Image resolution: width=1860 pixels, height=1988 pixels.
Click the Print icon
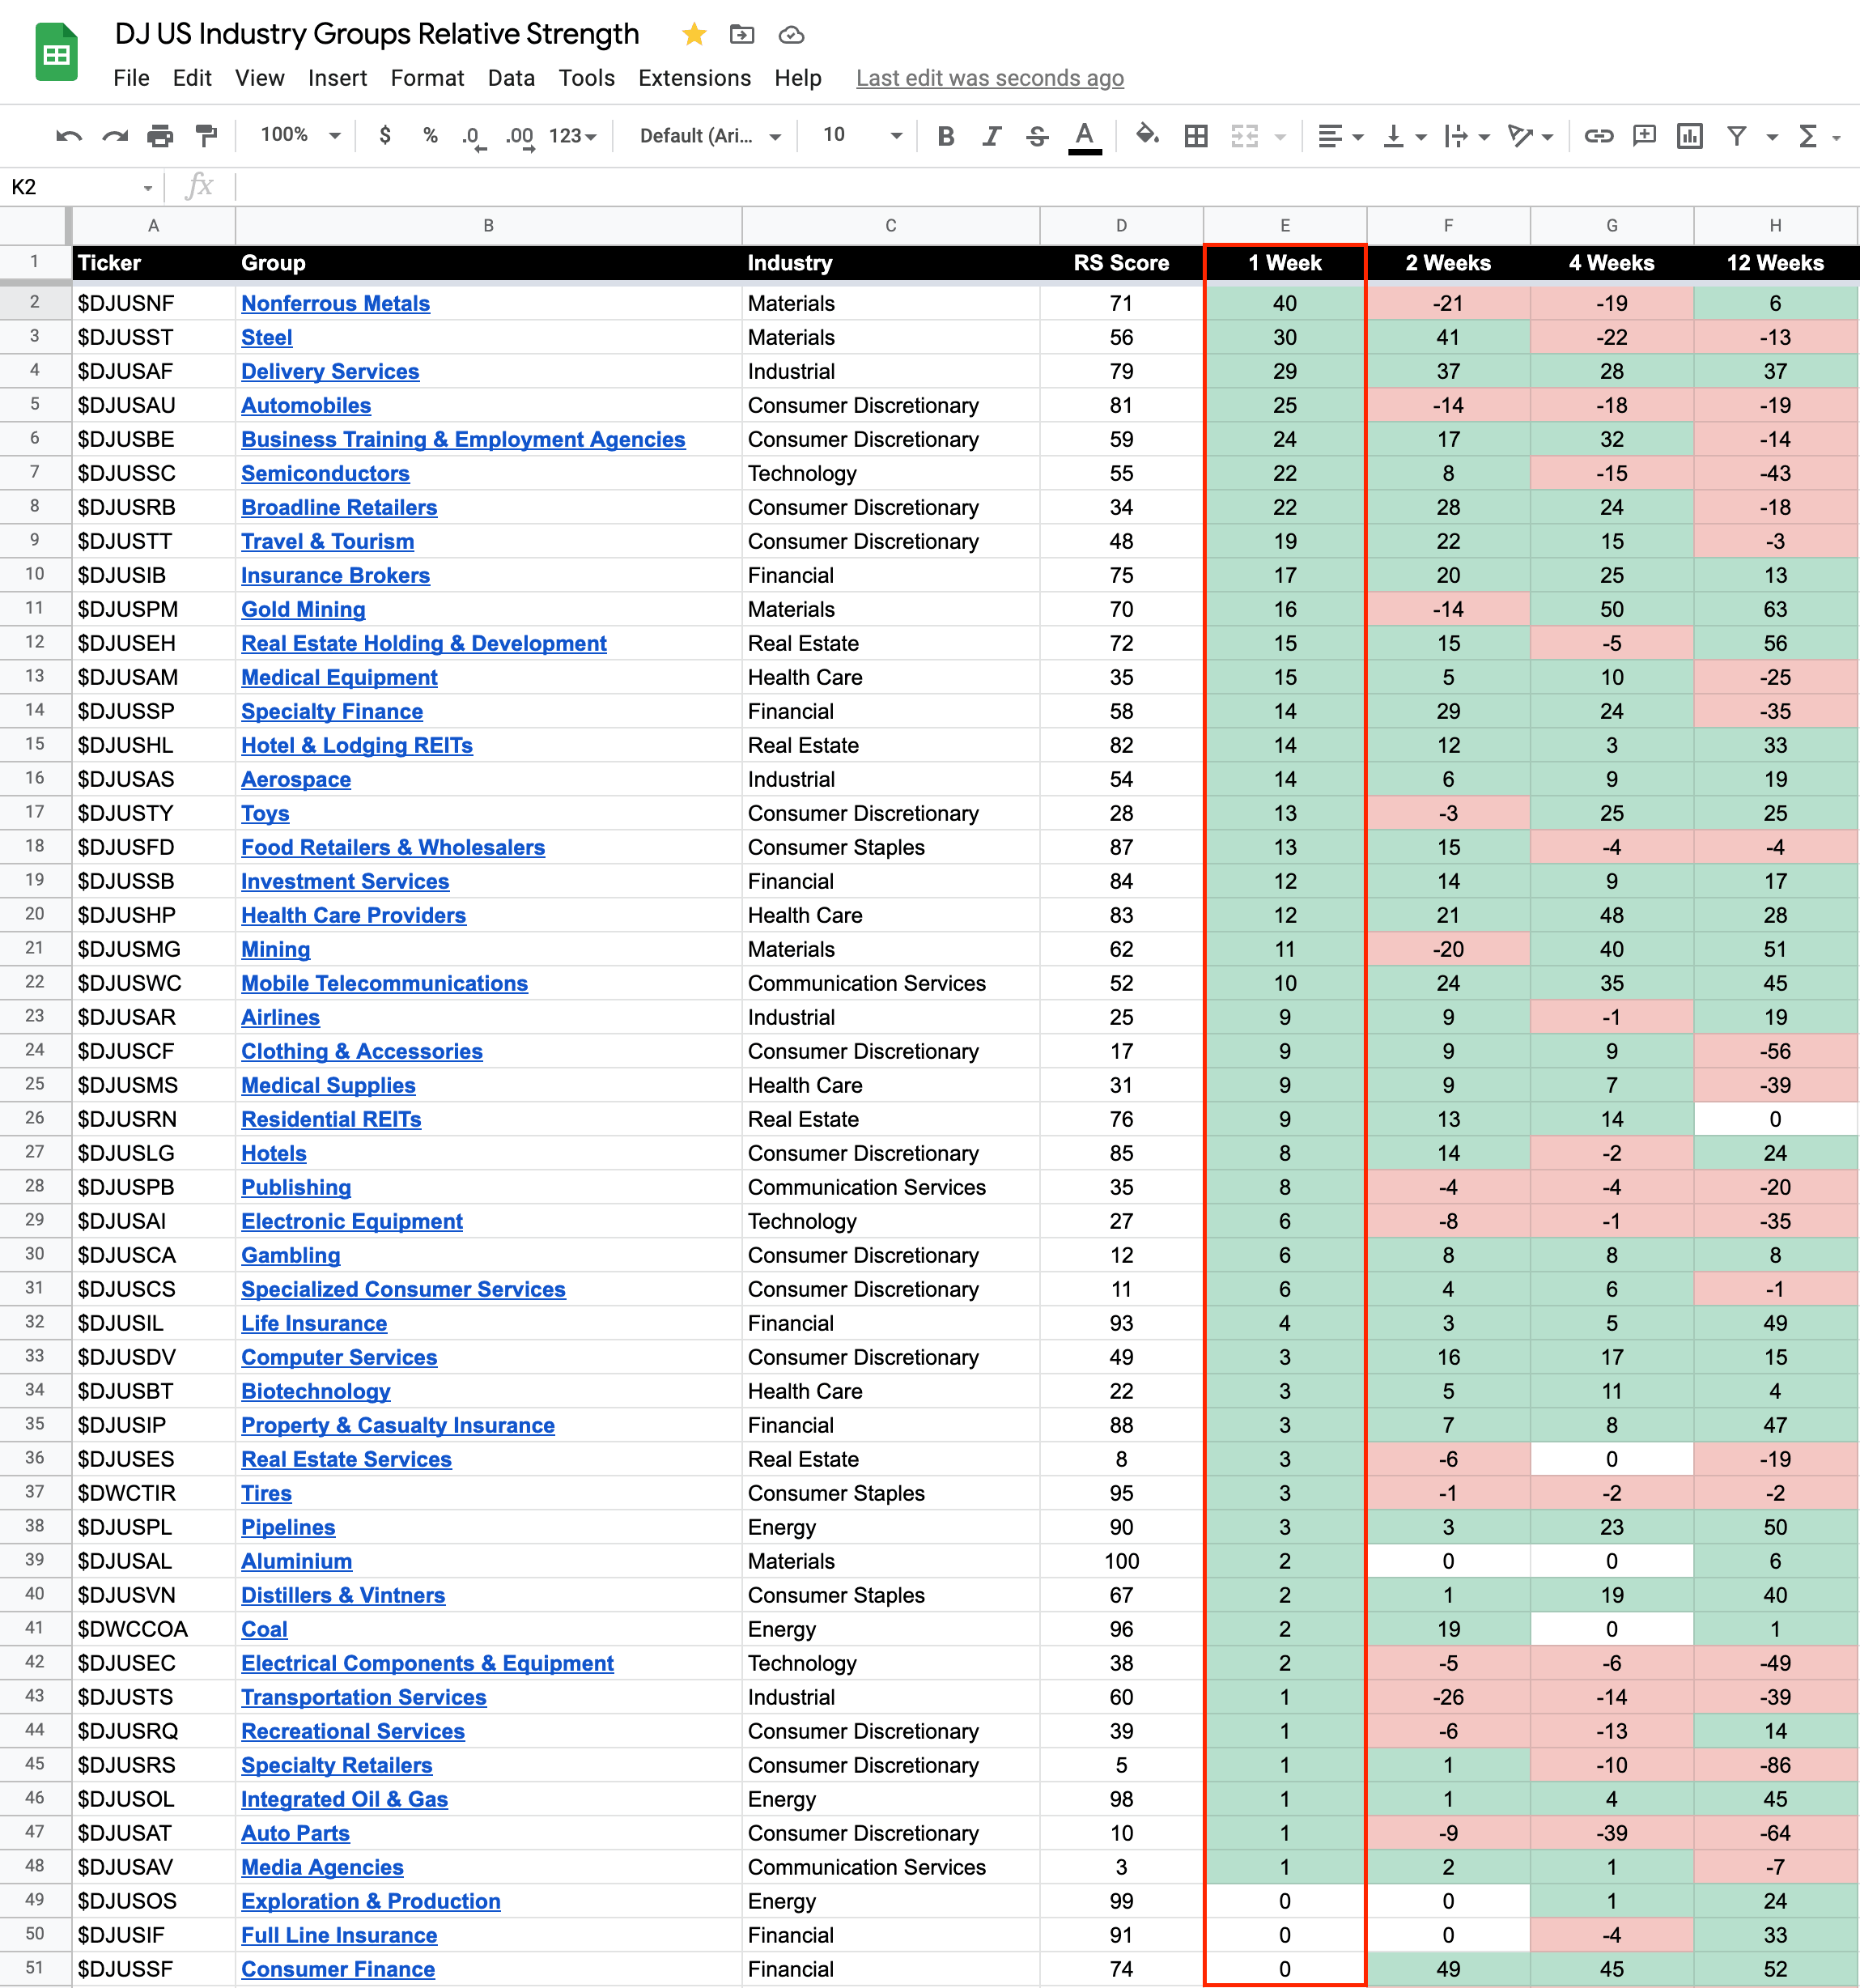[160, 136]
